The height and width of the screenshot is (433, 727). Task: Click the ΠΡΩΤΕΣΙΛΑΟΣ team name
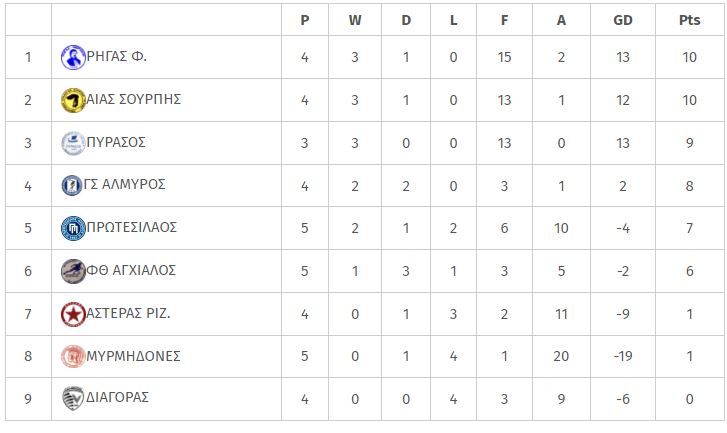click(132, 227)
